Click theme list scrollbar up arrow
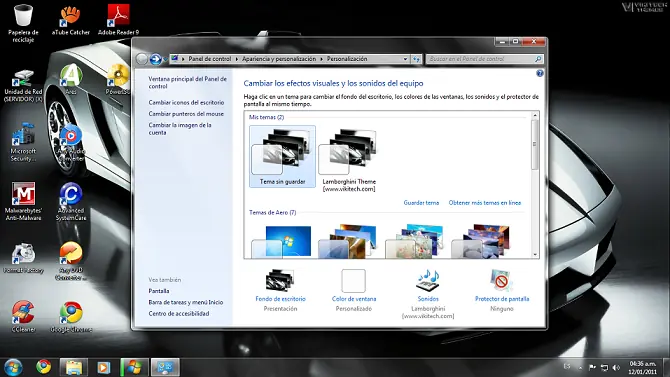 tap(535, 115)
